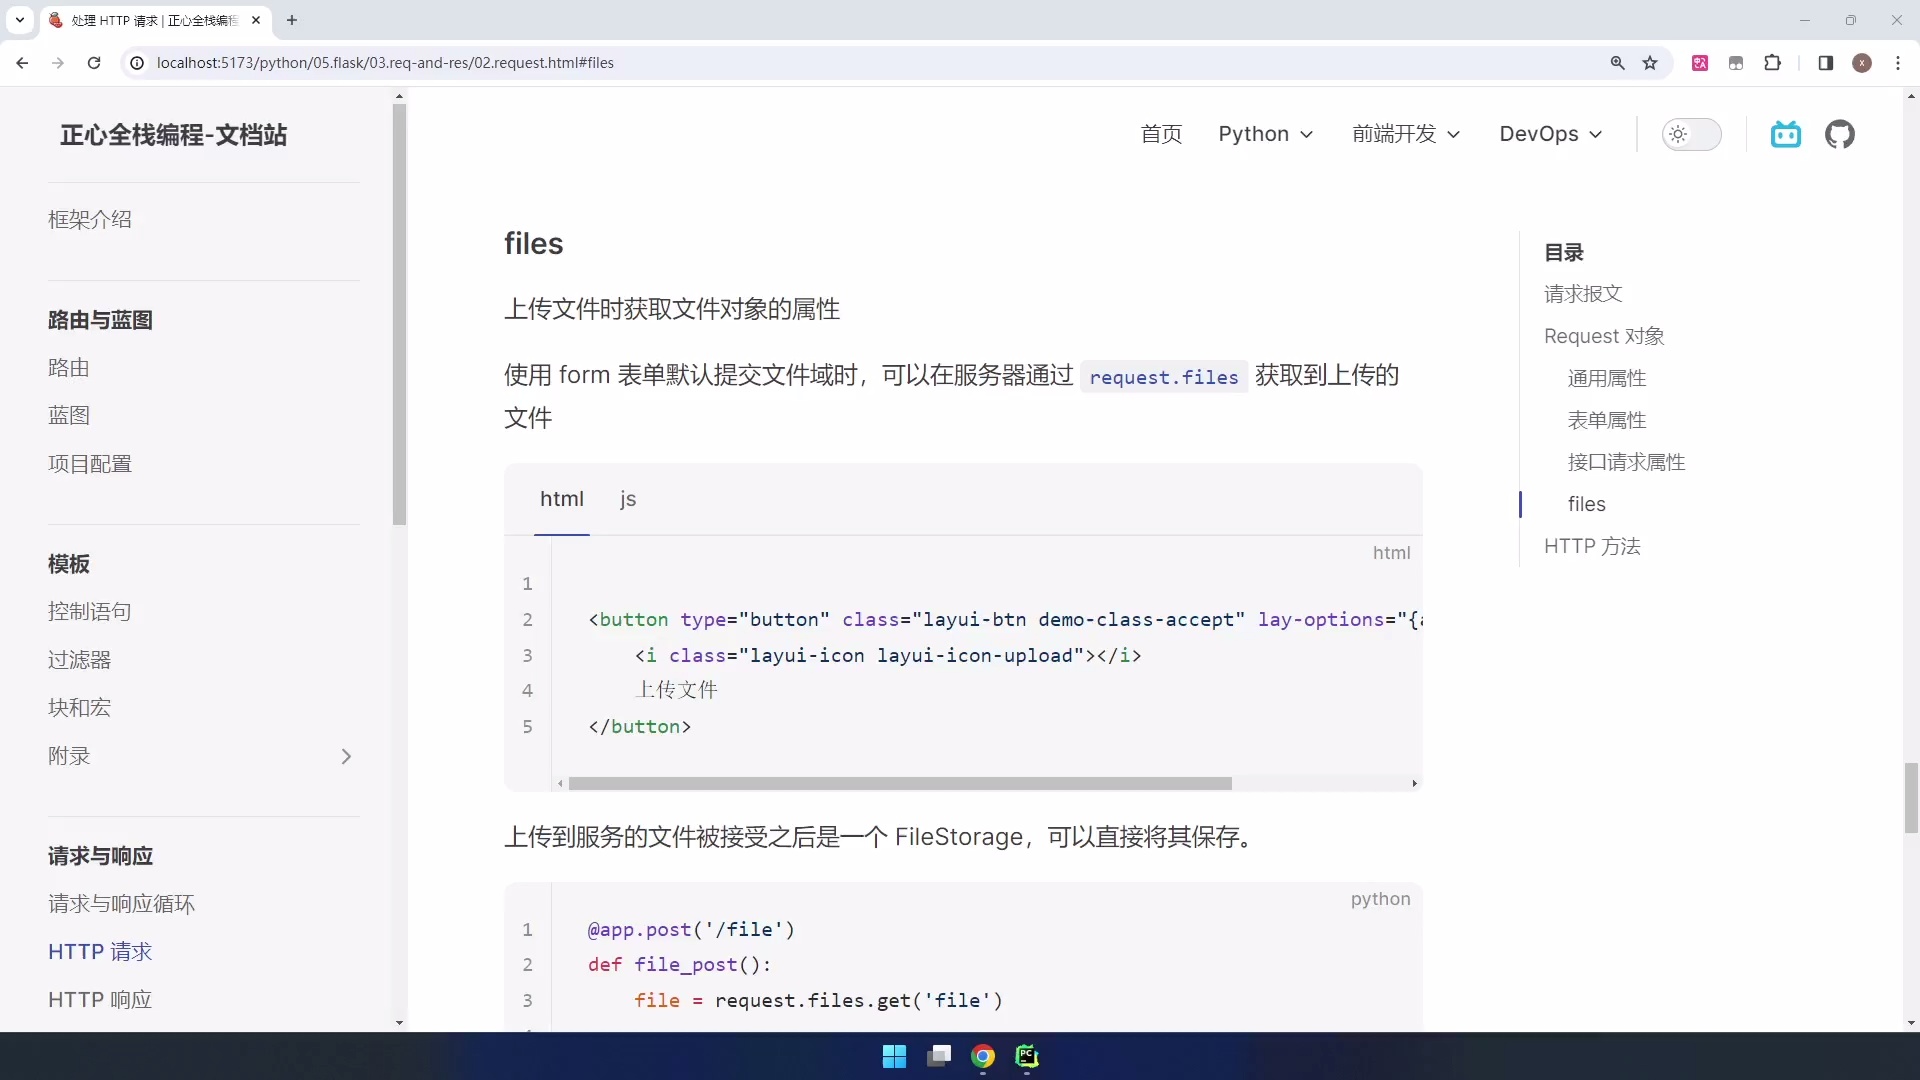The width and height of the screenshot is (1920, 1080).
Task: Expand the 附录 sidebar section
Action: click(x=200, y=756)
